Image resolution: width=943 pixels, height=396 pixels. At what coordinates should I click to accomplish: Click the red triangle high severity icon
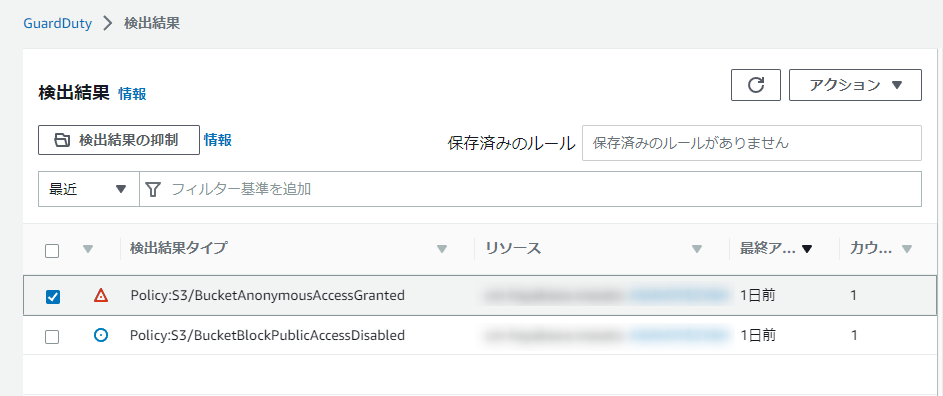tap(101, 295)
